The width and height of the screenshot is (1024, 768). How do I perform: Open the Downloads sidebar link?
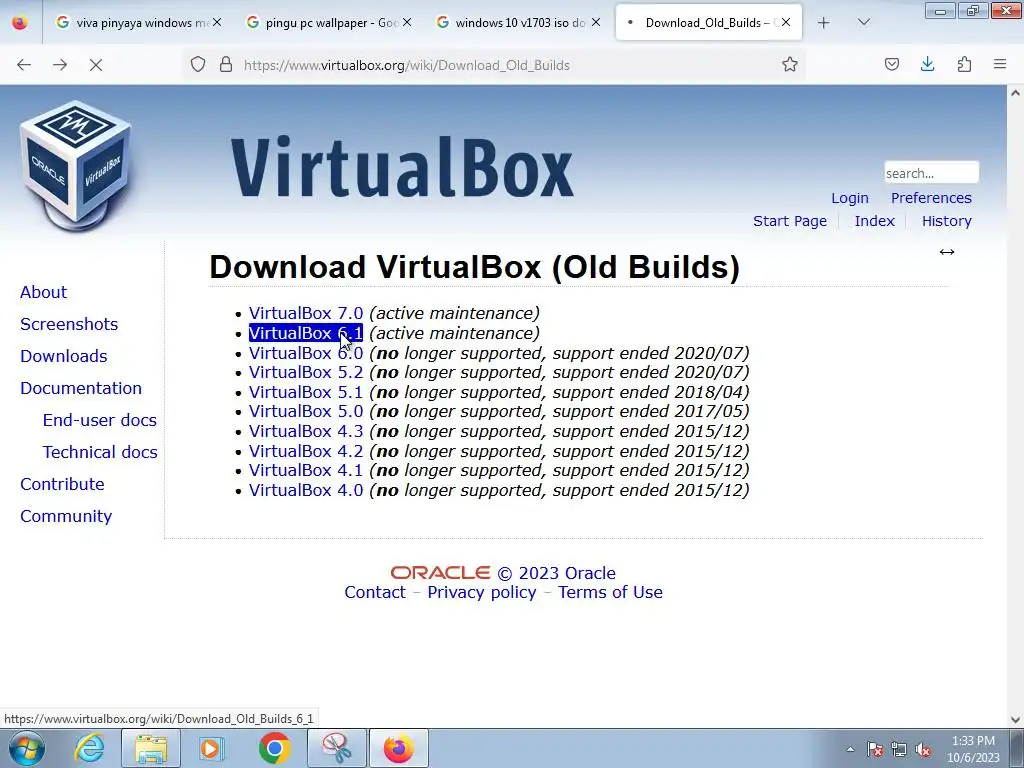[63, 356]
